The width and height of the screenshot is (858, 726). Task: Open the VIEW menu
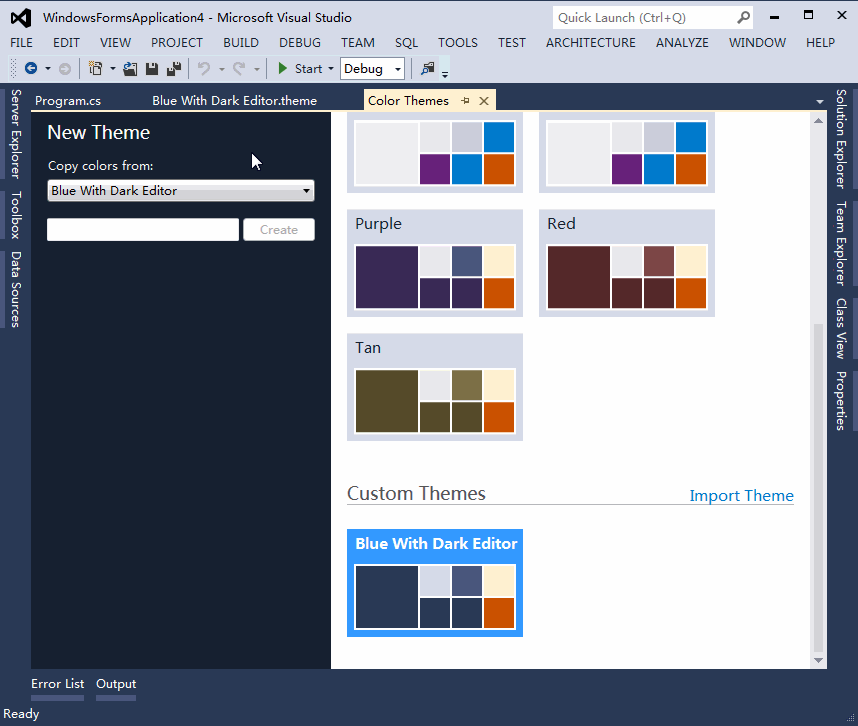pyautogui.click(x=115, y=43)
